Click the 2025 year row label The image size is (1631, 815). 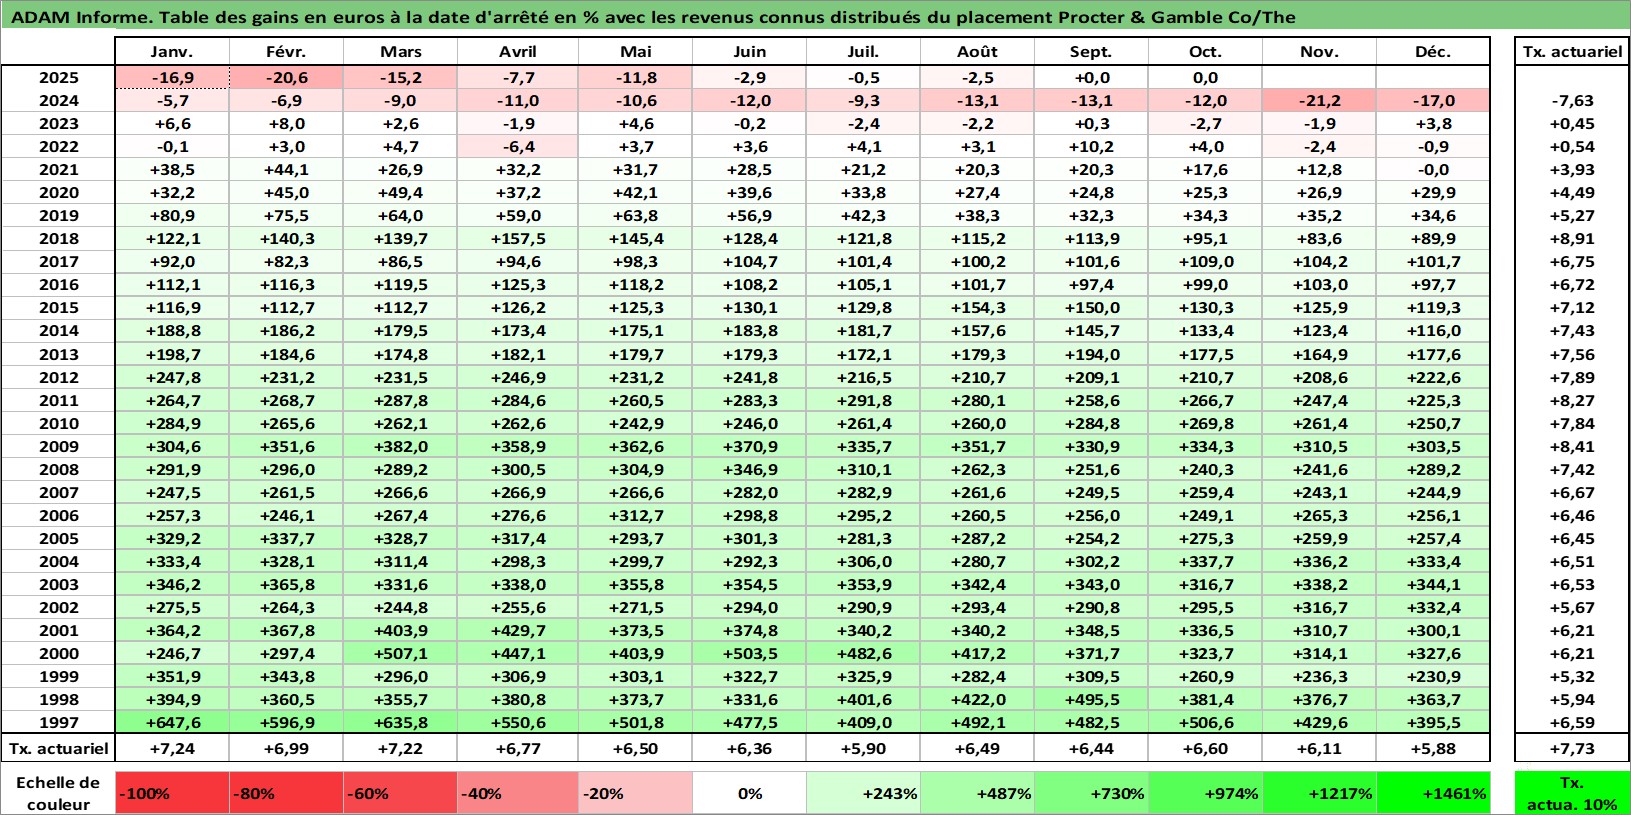[58, 77]
